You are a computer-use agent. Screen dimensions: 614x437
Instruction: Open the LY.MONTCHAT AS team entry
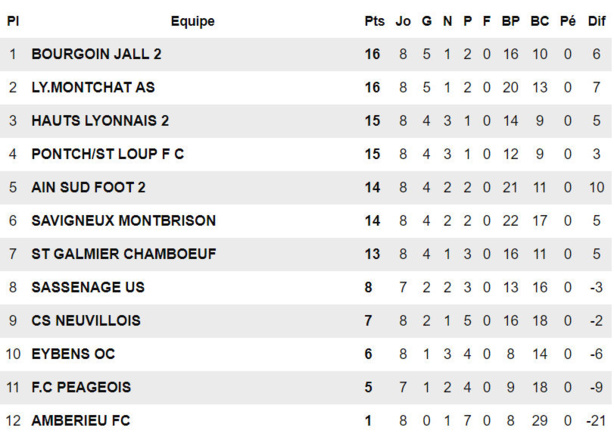(x=95, y=88)
